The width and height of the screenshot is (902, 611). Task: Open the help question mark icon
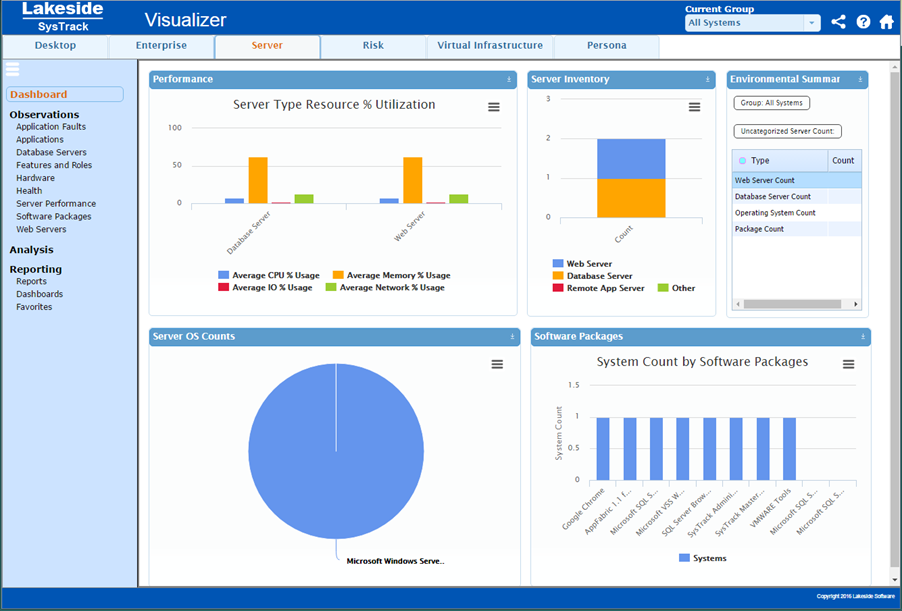coord(863,22)
